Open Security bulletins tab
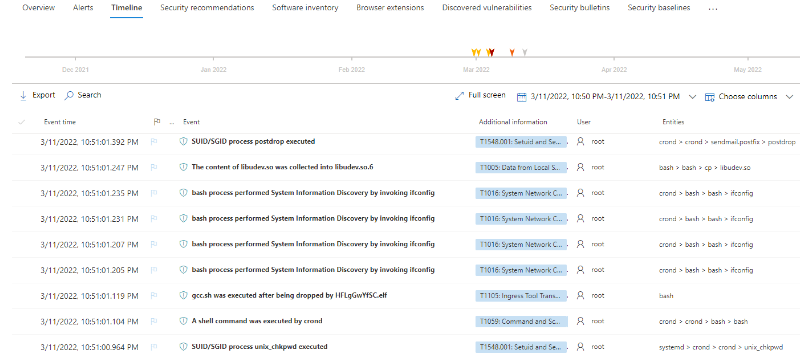 coord(580,8)
